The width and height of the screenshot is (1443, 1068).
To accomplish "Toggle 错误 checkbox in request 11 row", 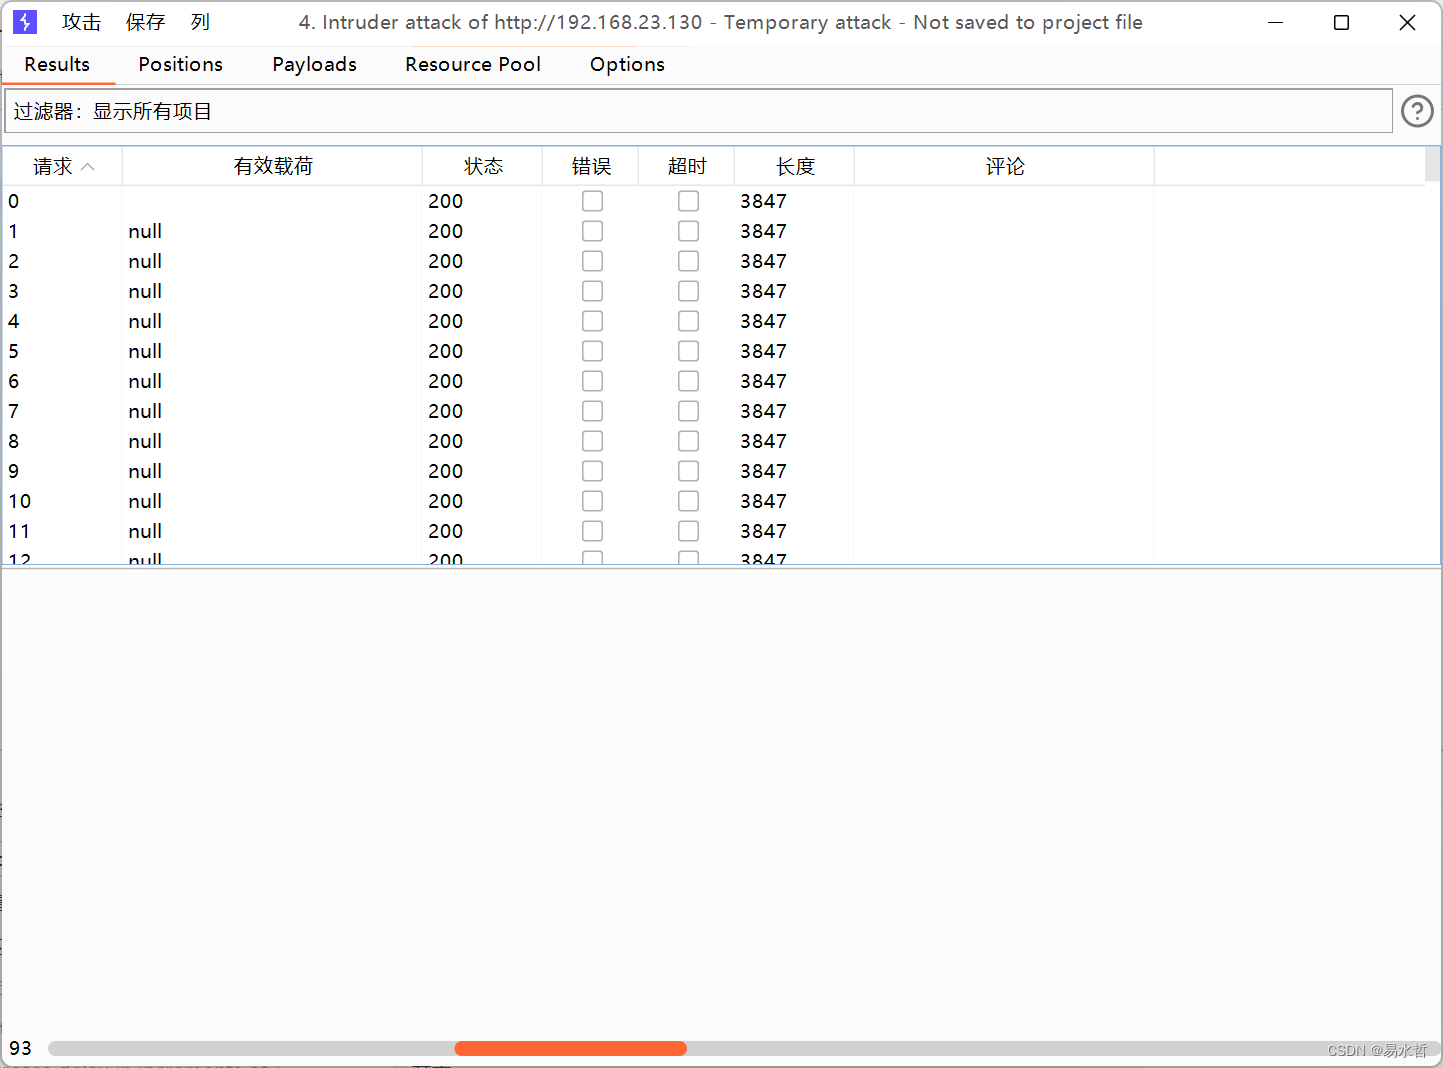I will (x=592, y=531).
